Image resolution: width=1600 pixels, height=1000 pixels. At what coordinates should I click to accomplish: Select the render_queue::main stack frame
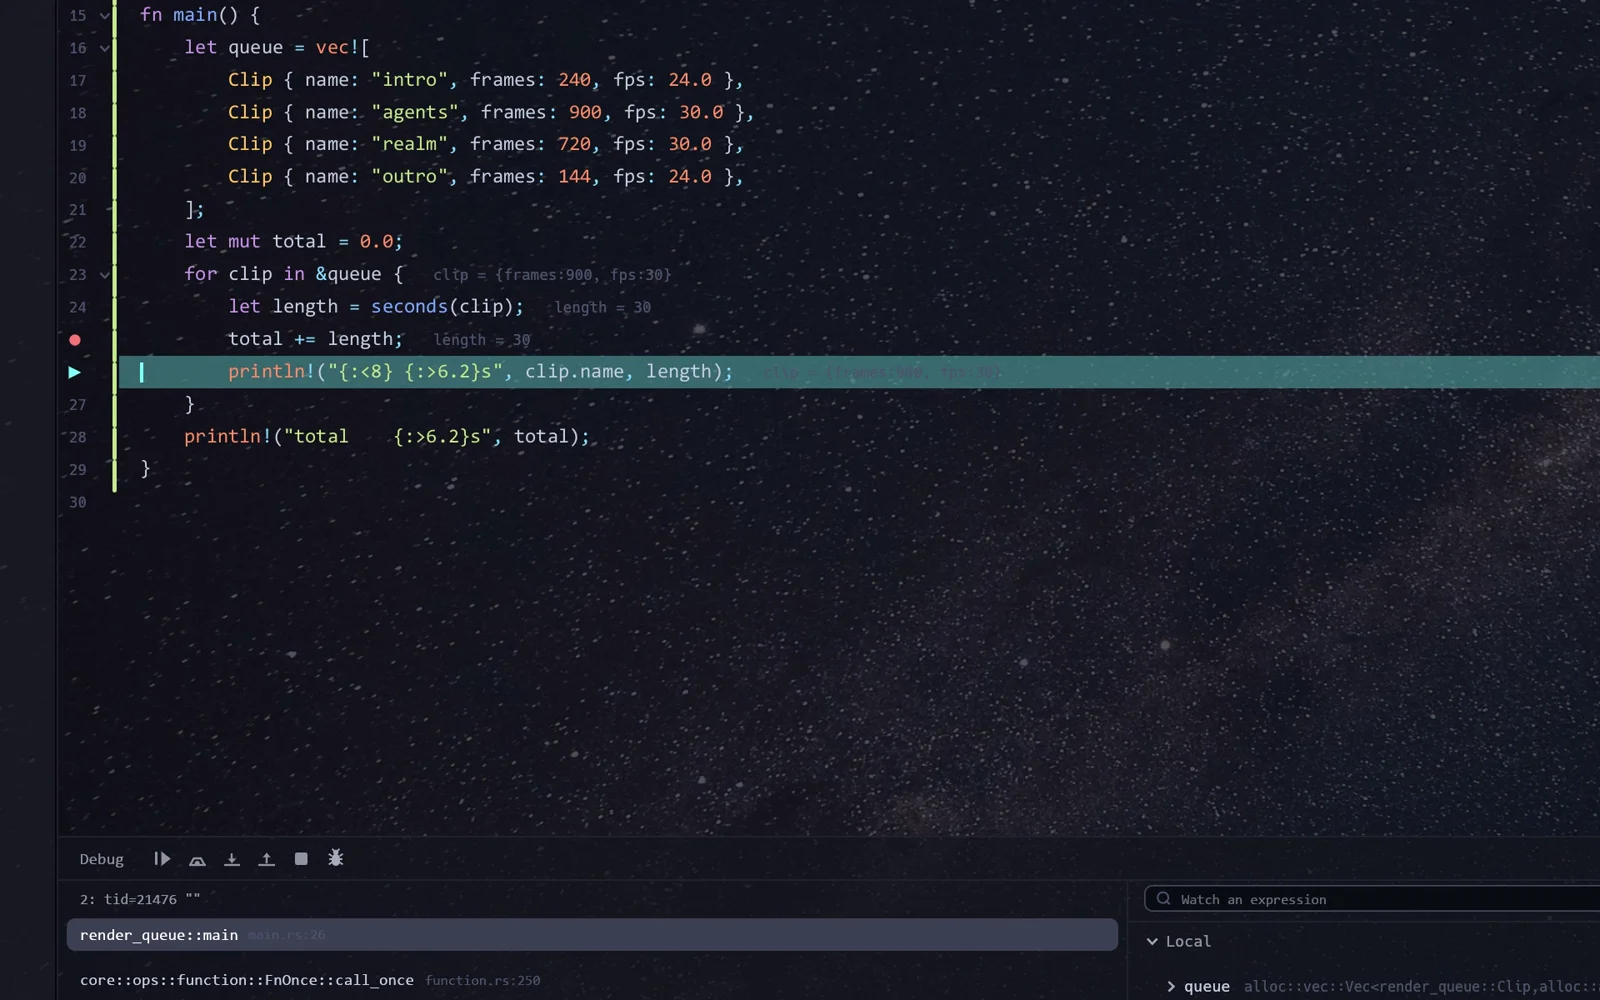click(592, 935)
